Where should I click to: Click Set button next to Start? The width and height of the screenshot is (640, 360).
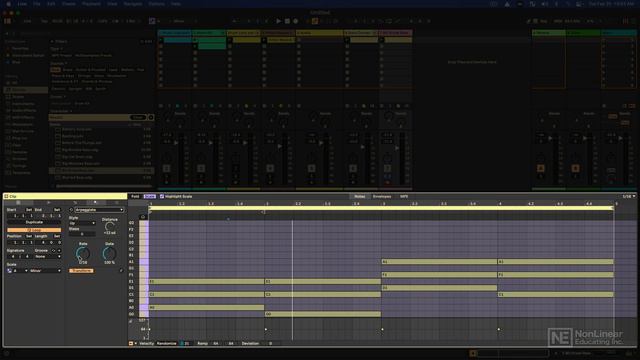29,209
